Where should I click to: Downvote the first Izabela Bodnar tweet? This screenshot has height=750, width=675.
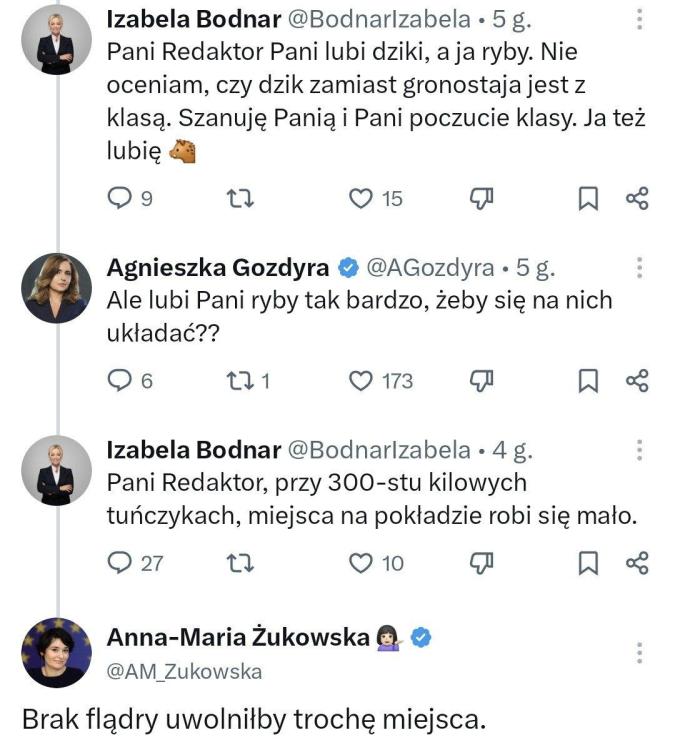(x=481, y=199)
